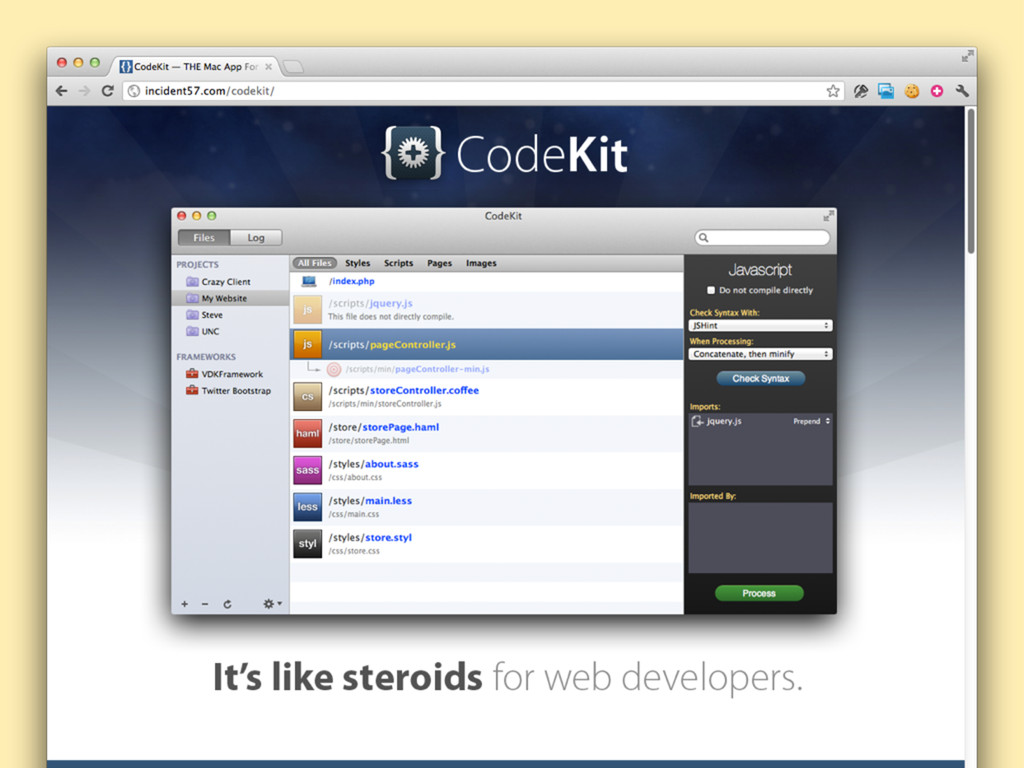Select the /index.php file row
Image resolution: width=1024 pixels, height=768 pixels.
click(x=487, y=281)
